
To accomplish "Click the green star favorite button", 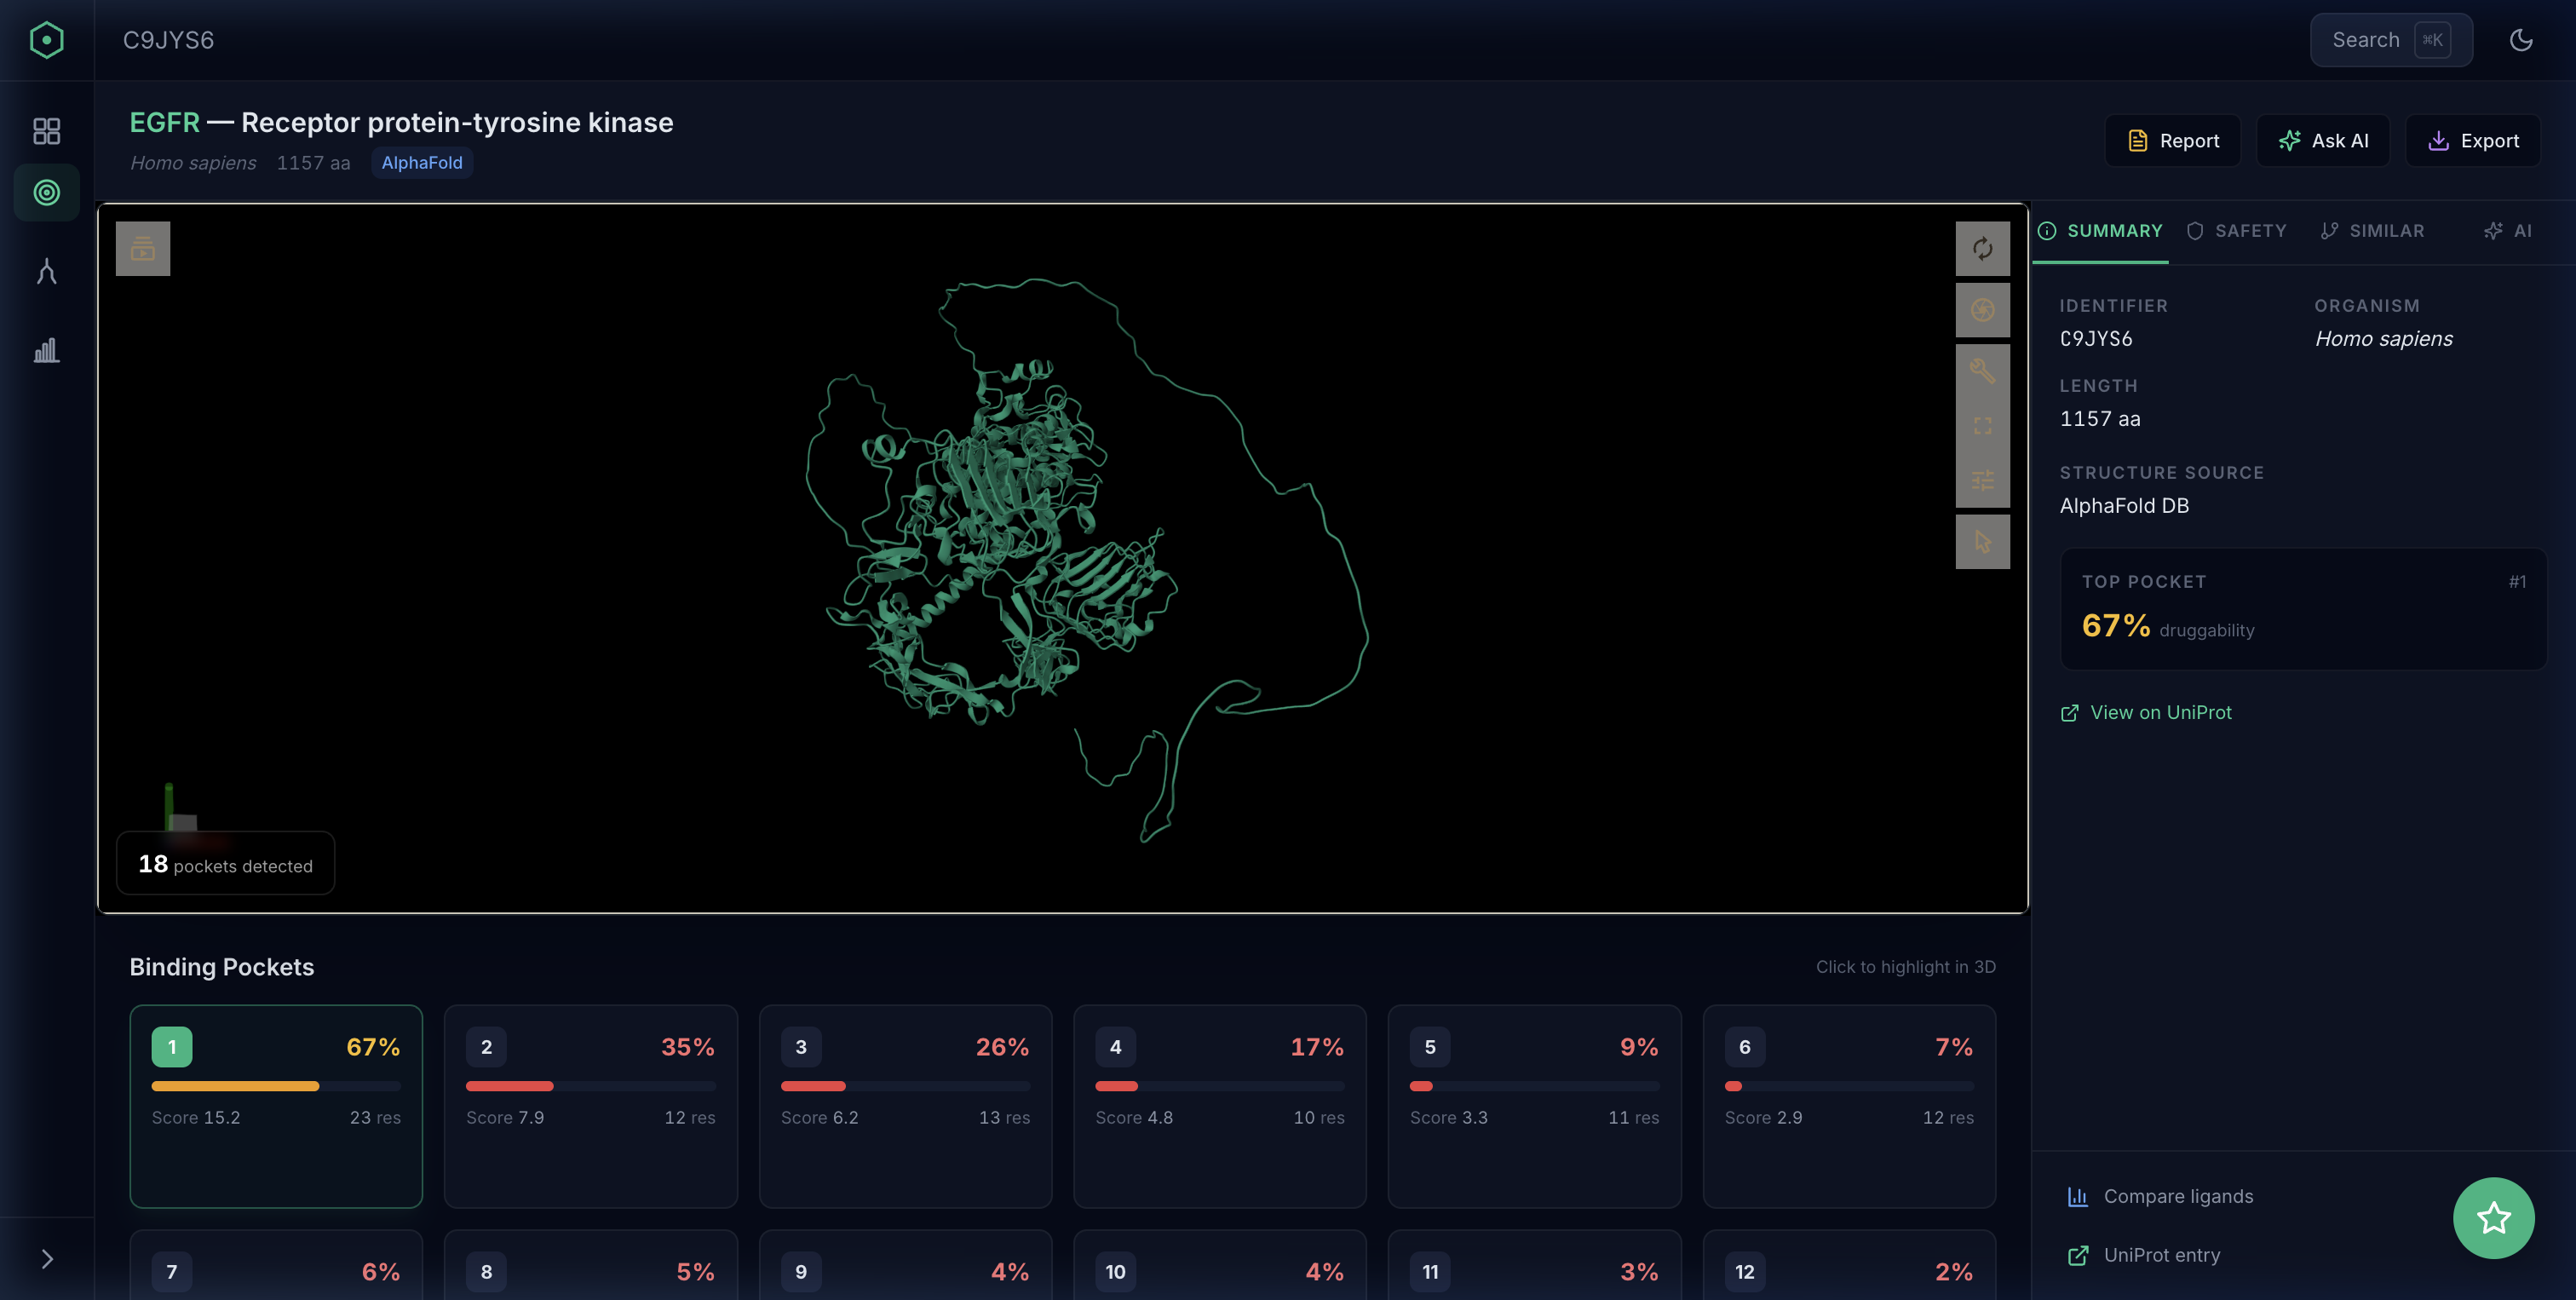I will 2493,1217.
